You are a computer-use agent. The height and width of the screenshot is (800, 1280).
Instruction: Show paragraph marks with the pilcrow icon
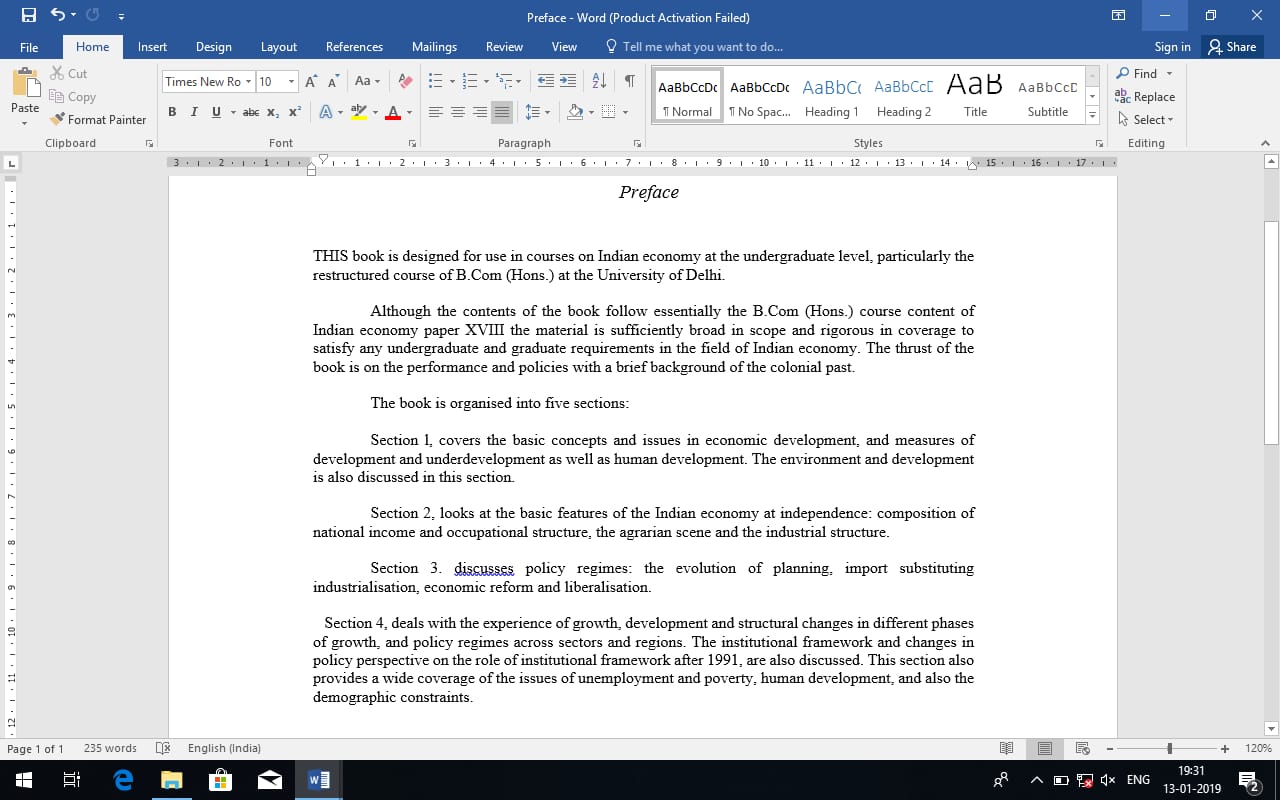[629, 81]
